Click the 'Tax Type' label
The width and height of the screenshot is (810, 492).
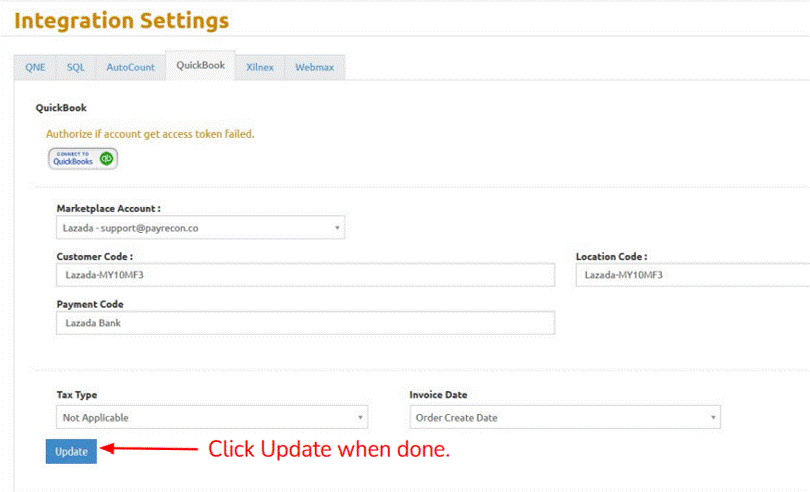[x=76, y=394]
